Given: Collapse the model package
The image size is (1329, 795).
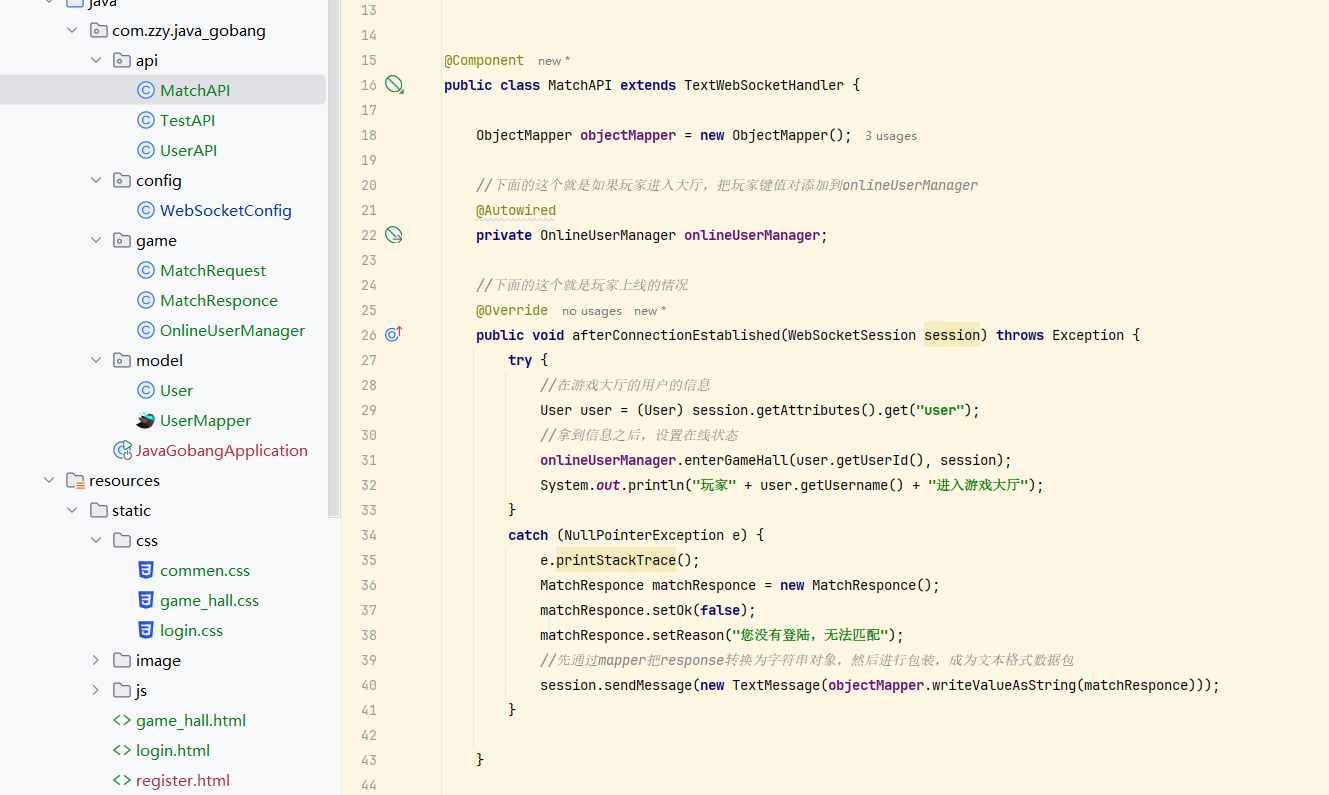Looking at the screenshot, I should [96, 360].
